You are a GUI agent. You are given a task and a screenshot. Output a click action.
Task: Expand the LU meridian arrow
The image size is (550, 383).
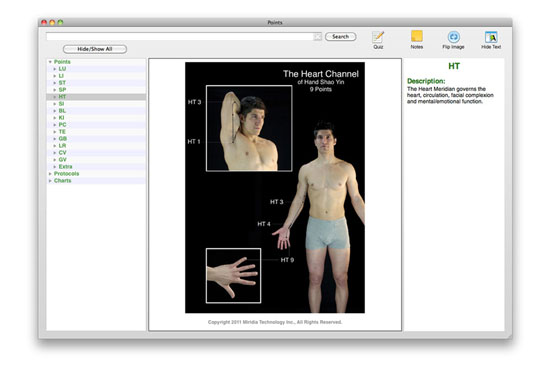(x=55, y=69)
